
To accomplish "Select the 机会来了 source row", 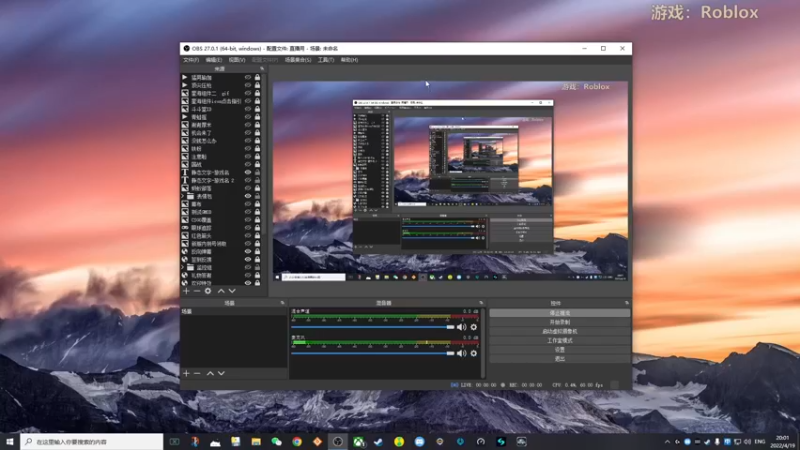I will coord(221,133).
